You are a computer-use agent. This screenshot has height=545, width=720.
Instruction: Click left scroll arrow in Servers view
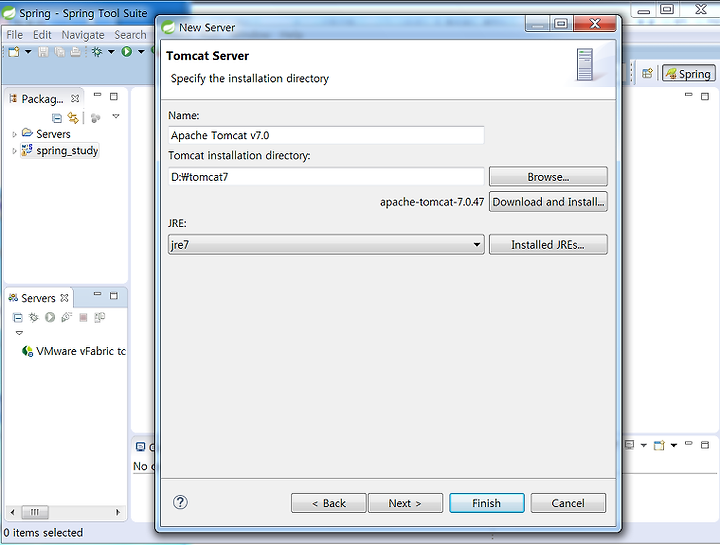pyautogui.click(x=12, y=512)
